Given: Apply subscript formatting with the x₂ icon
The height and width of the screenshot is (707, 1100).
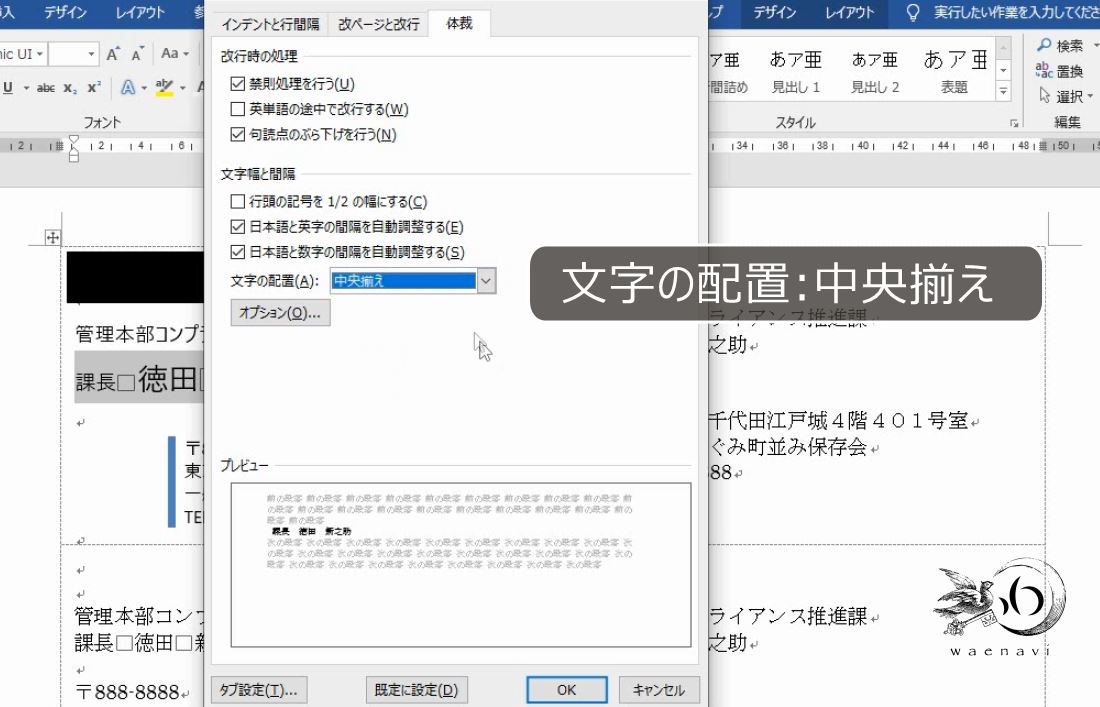Looking at the screenshot, I should point(69,88).
